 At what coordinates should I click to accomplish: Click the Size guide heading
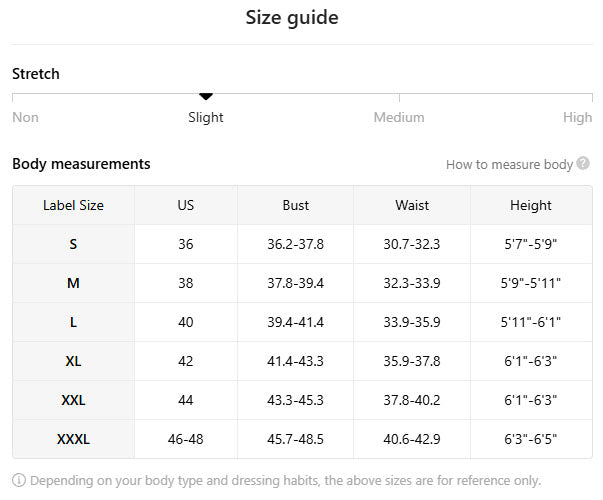(x=292, y=18)
